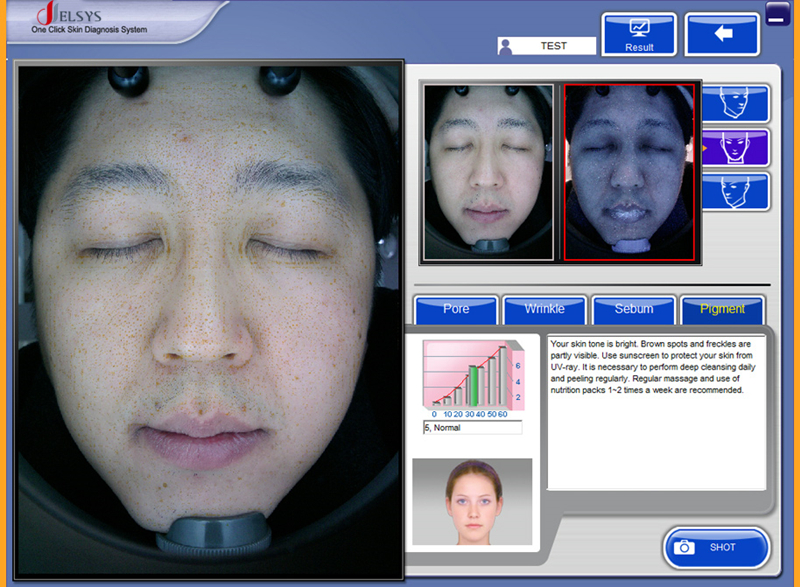Select the upper side-profile head view icon
Screen dimensions: 800x587
coord(735,104)
